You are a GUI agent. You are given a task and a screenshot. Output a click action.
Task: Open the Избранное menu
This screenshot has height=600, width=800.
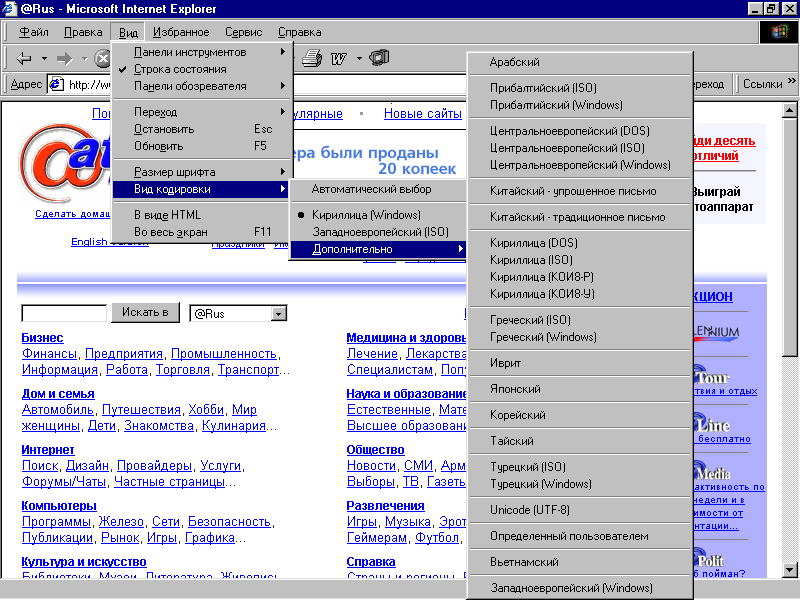click(181, 32)
